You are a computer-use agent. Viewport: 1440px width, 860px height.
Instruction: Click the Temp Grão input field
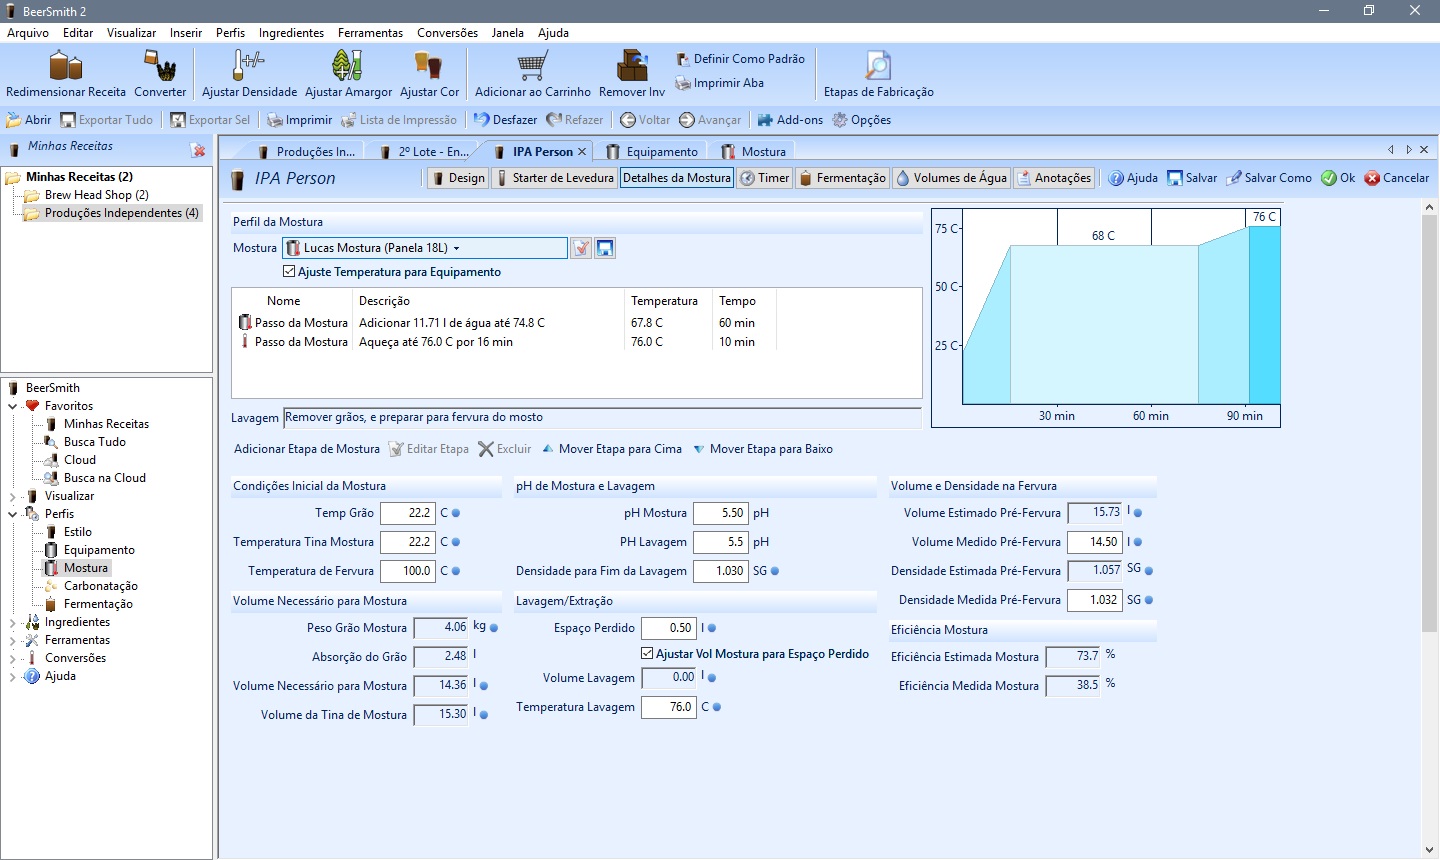coord(408,513)
